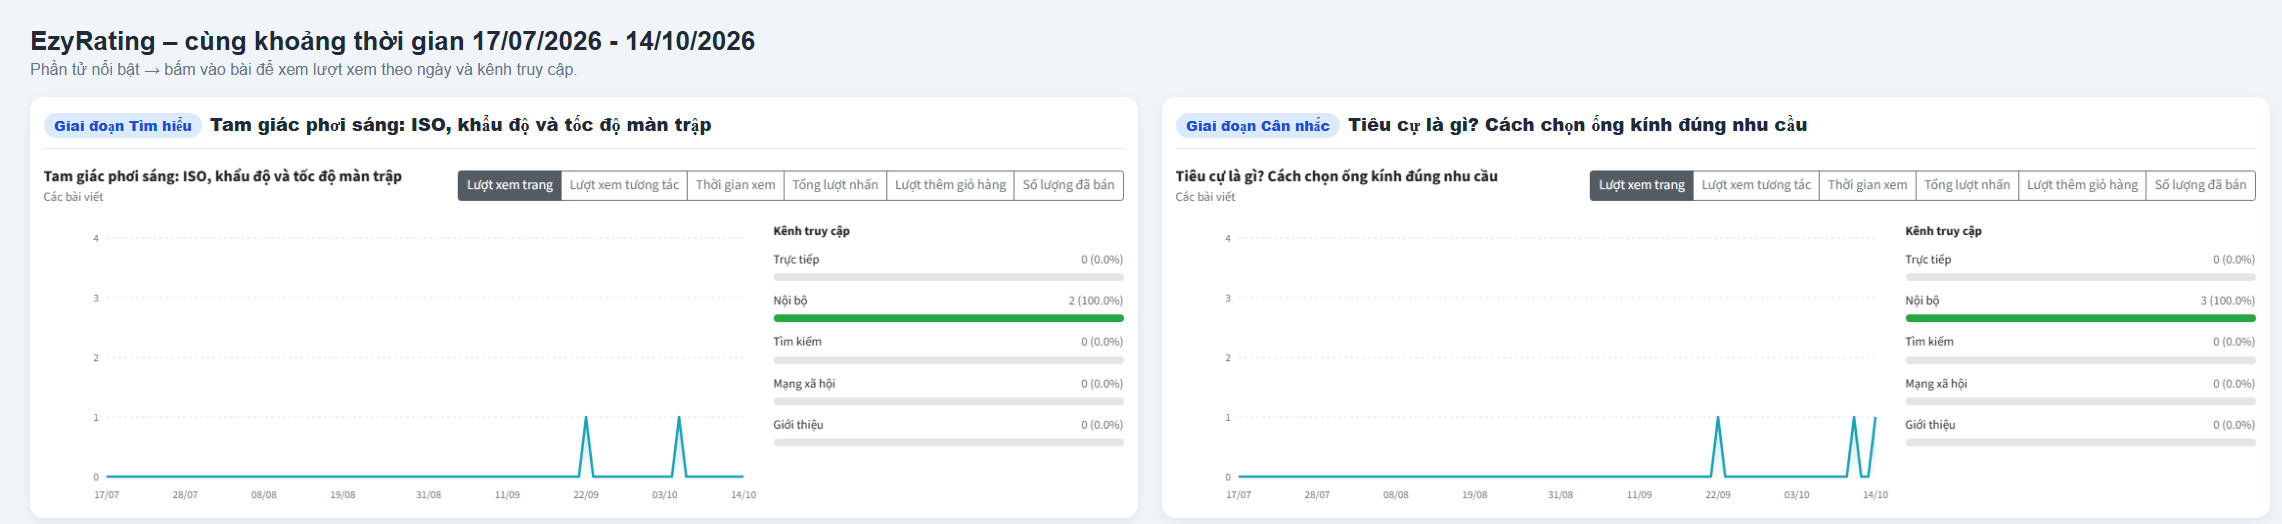
Task: Click 'Trực tiếp' label in Tiêu cự card
Action: (x=1928, y=260)
